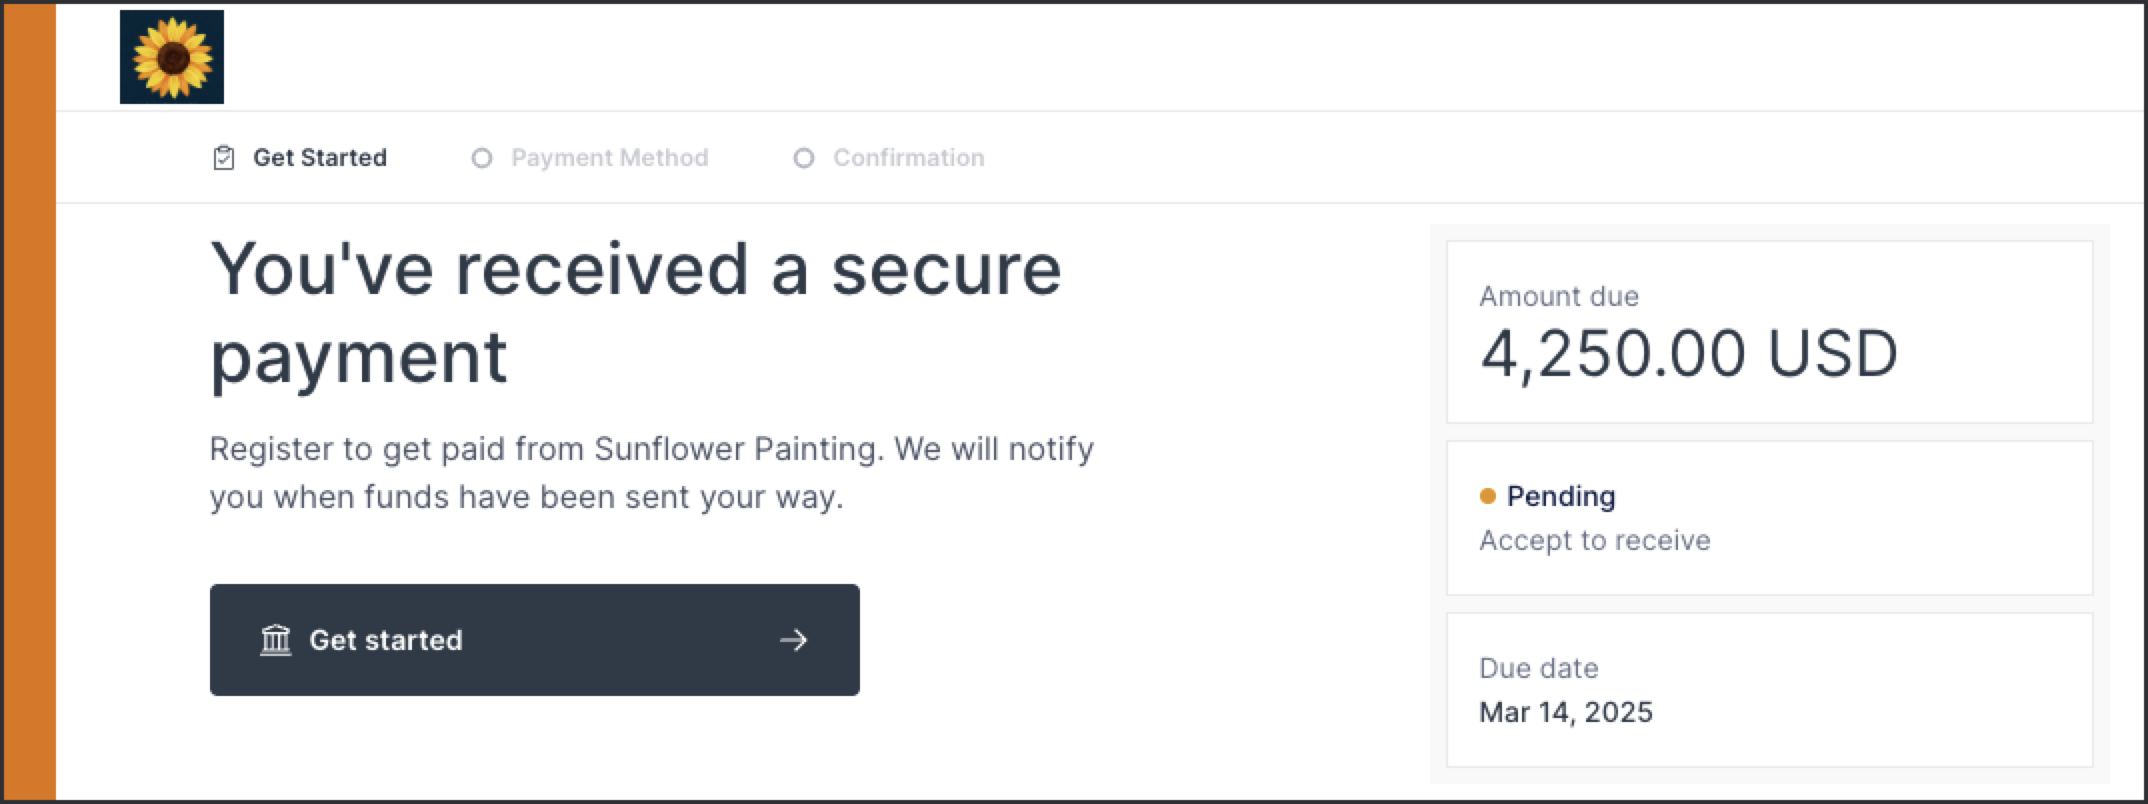Click the Confirmation step circle
Viewport: 2148px width, 804px height.
pyautogui.click(x=804, y=158)
